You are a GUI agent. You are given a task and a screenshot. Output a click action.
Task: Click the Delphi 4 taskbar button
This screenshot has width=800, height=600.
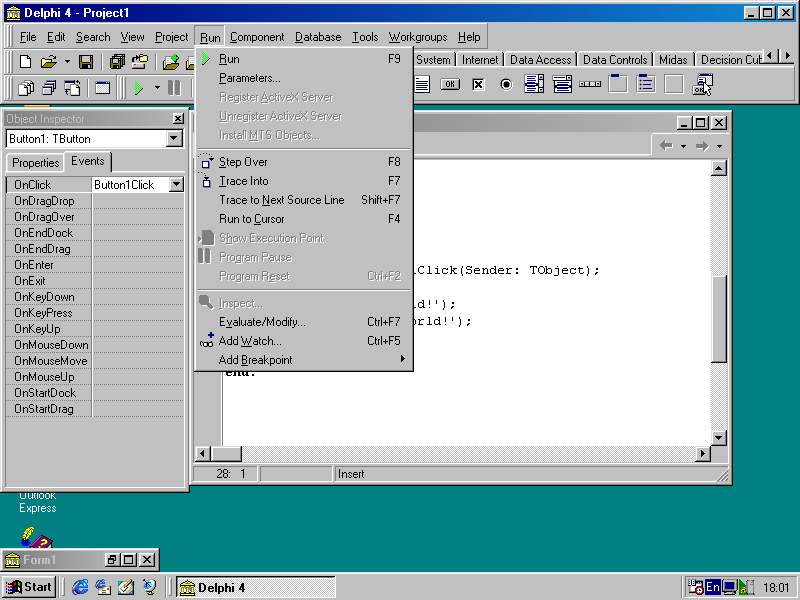pyautogui.click(x=256, y=587)
